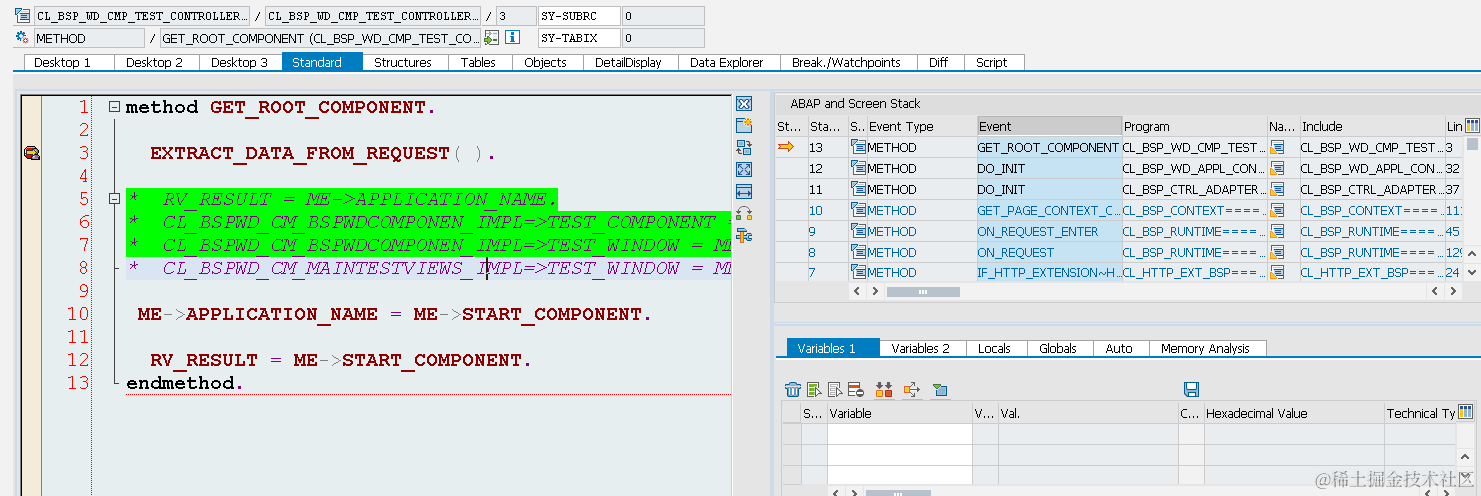Click the green arrow navigate-to-source icon

[491, 38]
